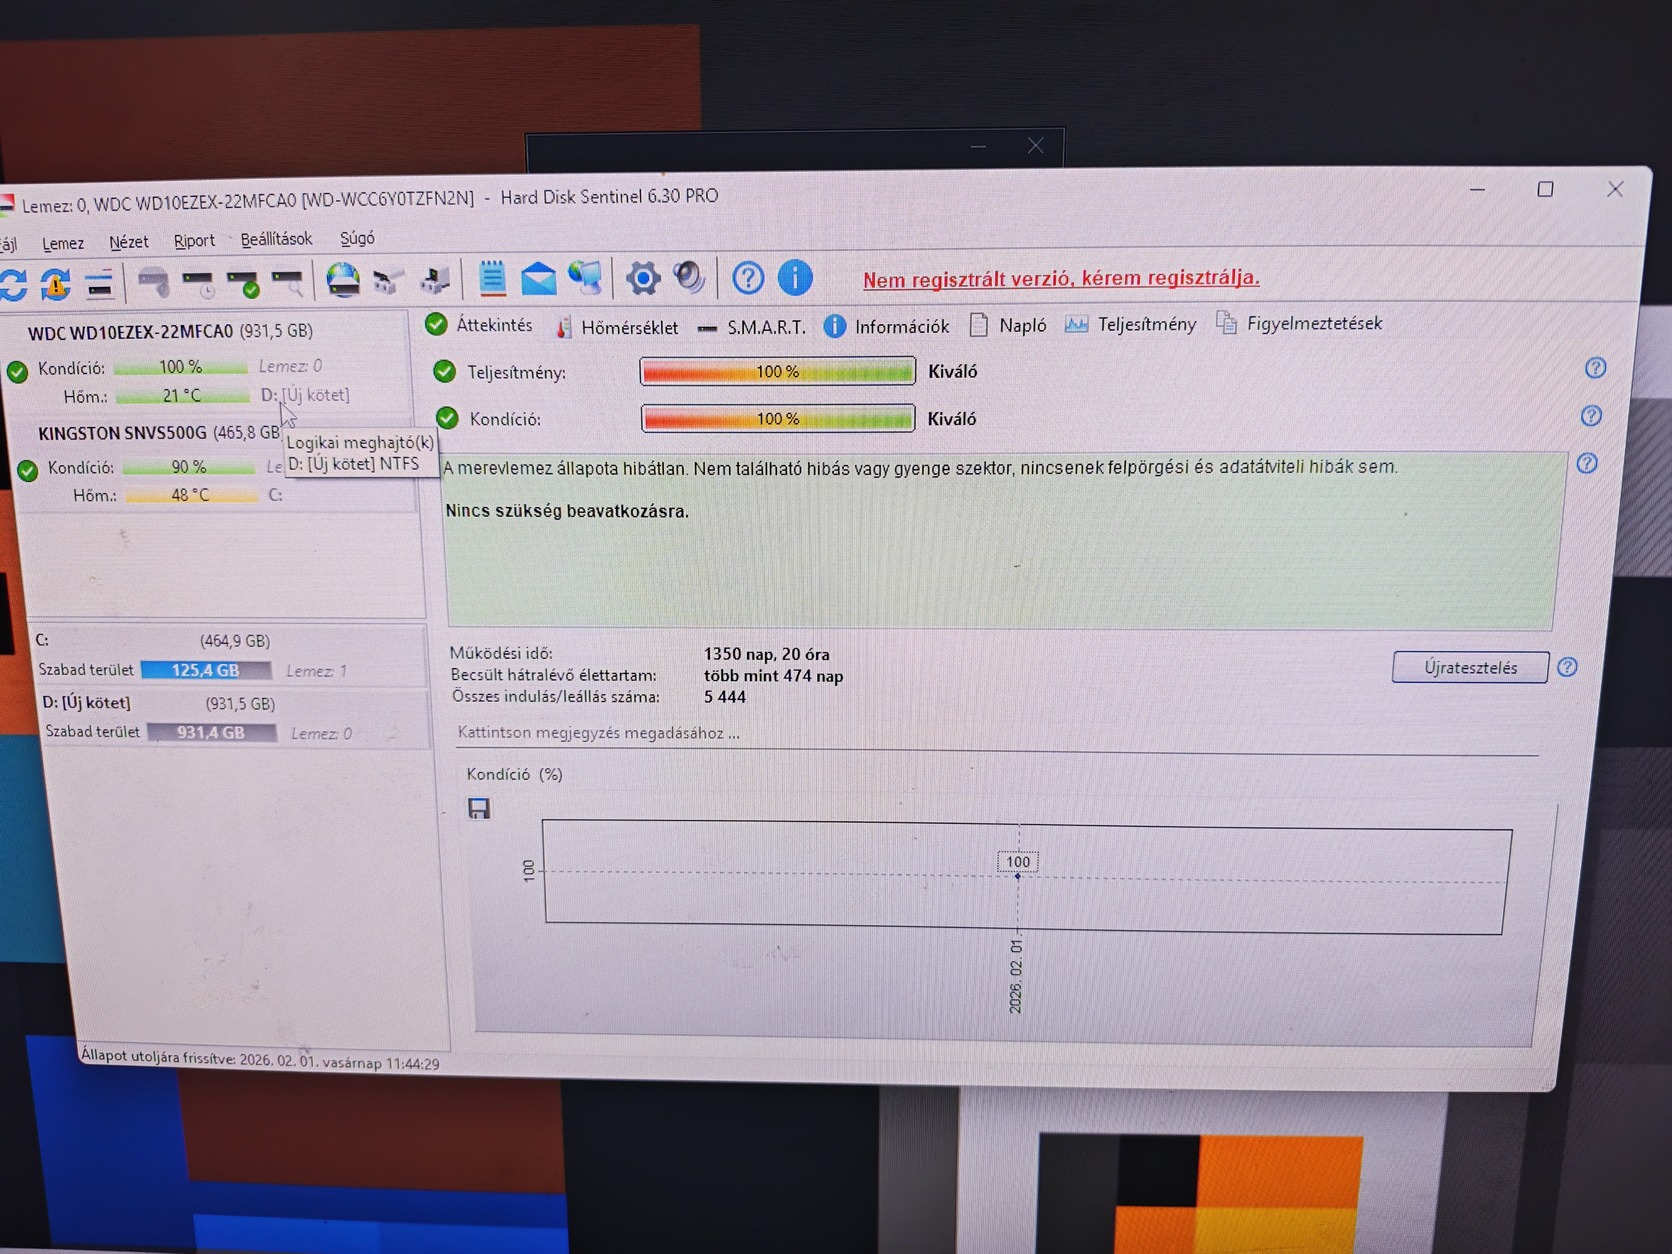Image resolution: width=1672 pixels, height=1254 pixels.
Task: Click the save icon above the Kondíció chart
Action: click(479, 808)
